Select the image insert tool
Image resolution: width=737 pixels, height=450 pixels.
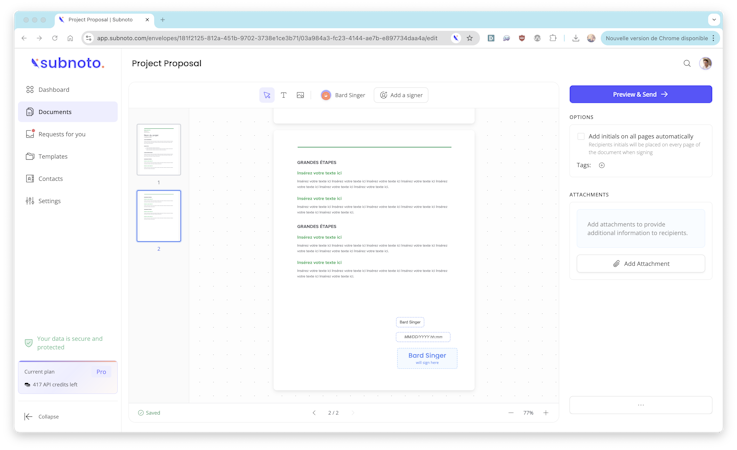click(x=300, y=95)
